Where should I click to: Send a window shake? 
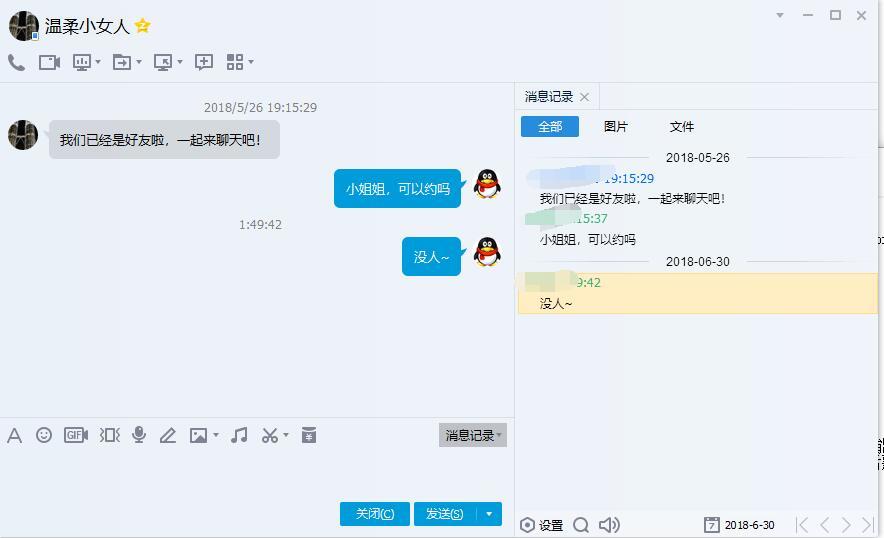(110, 435)
